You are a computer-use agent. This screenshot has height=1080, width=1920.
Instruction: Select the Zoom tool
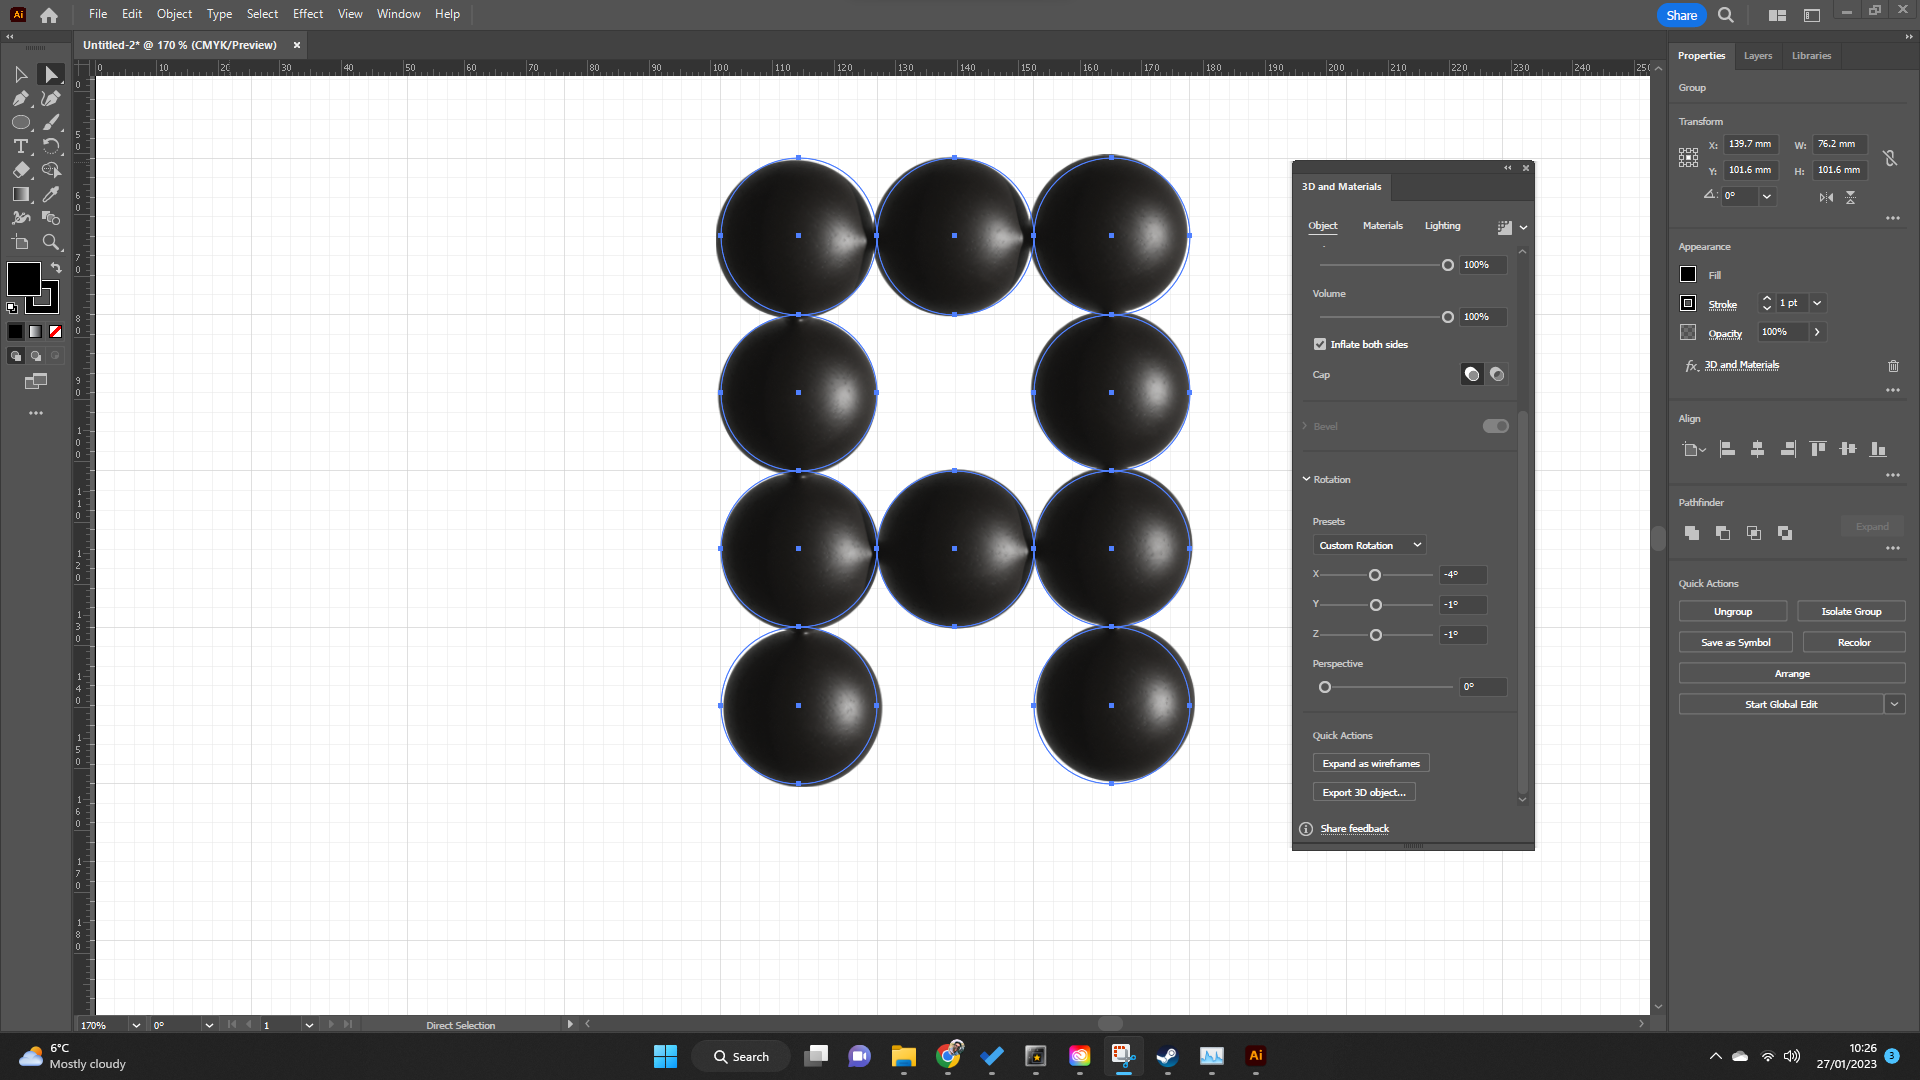(x=51, y=242)
